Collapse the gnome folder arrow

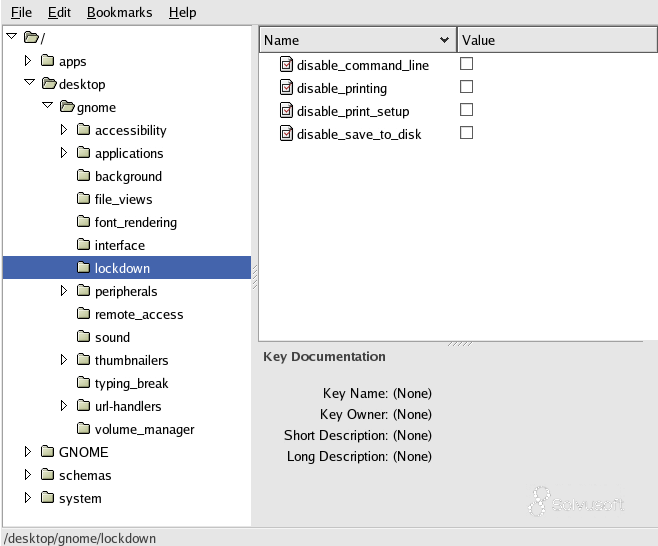(x=47, y=105)
